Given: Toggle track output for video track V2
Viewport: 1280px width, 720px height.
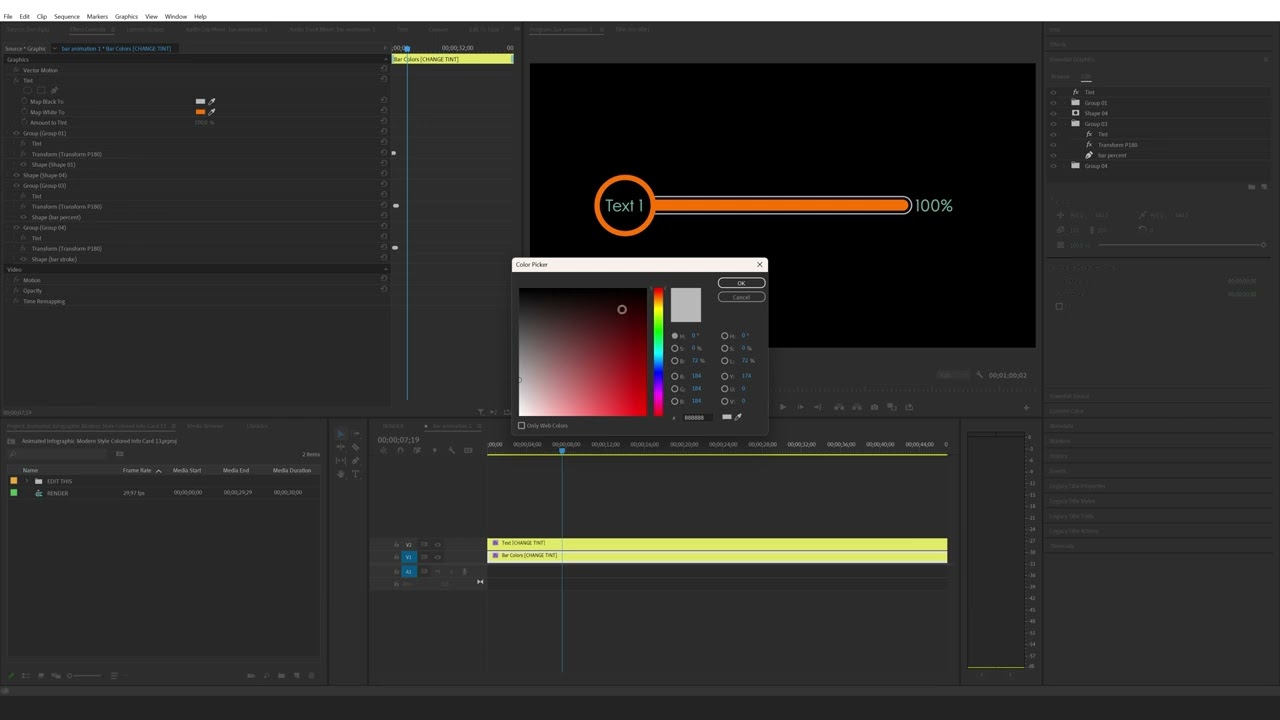Looking at the screenshot, I should tap(437, 545).
